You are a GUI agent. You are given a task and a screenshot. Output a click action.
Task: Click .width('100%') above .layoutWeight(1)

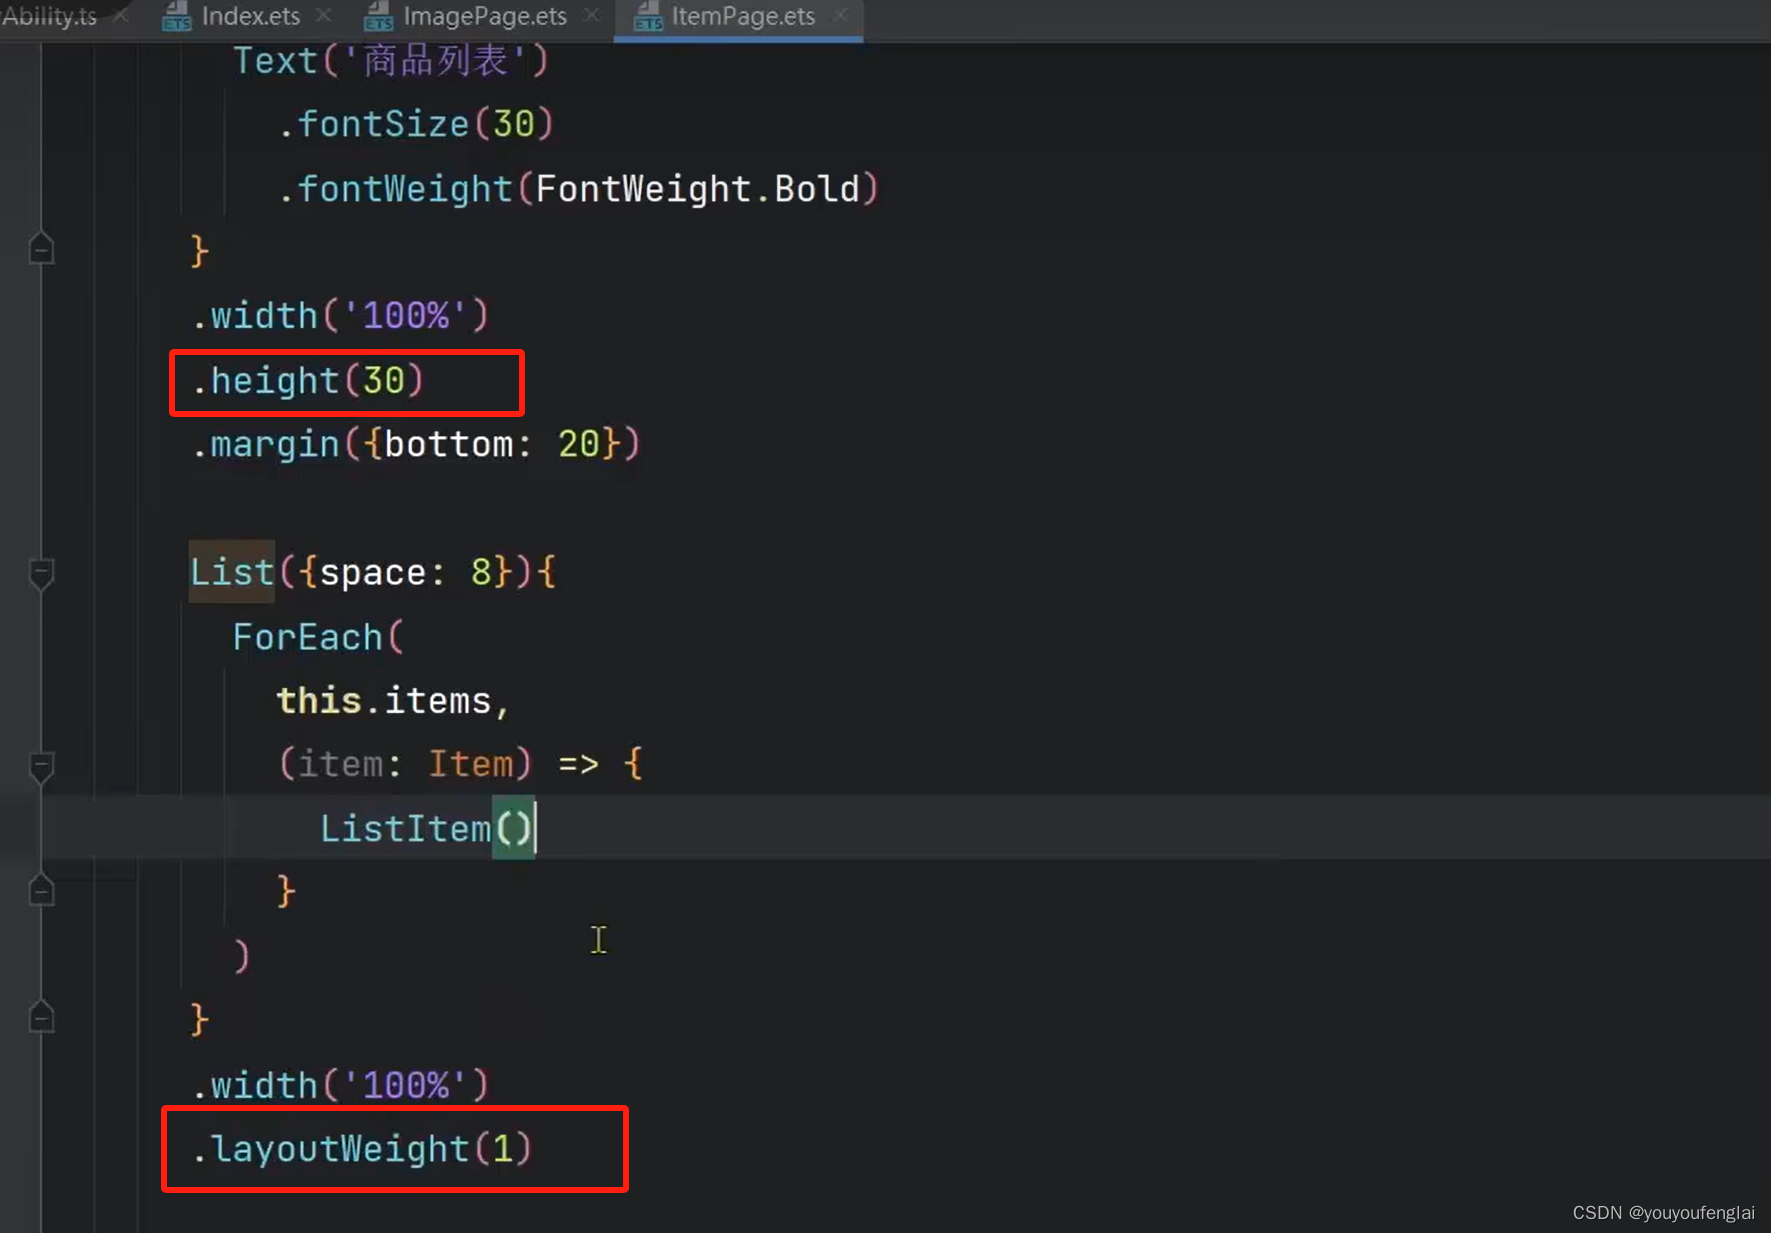[x=340, y=1085]
